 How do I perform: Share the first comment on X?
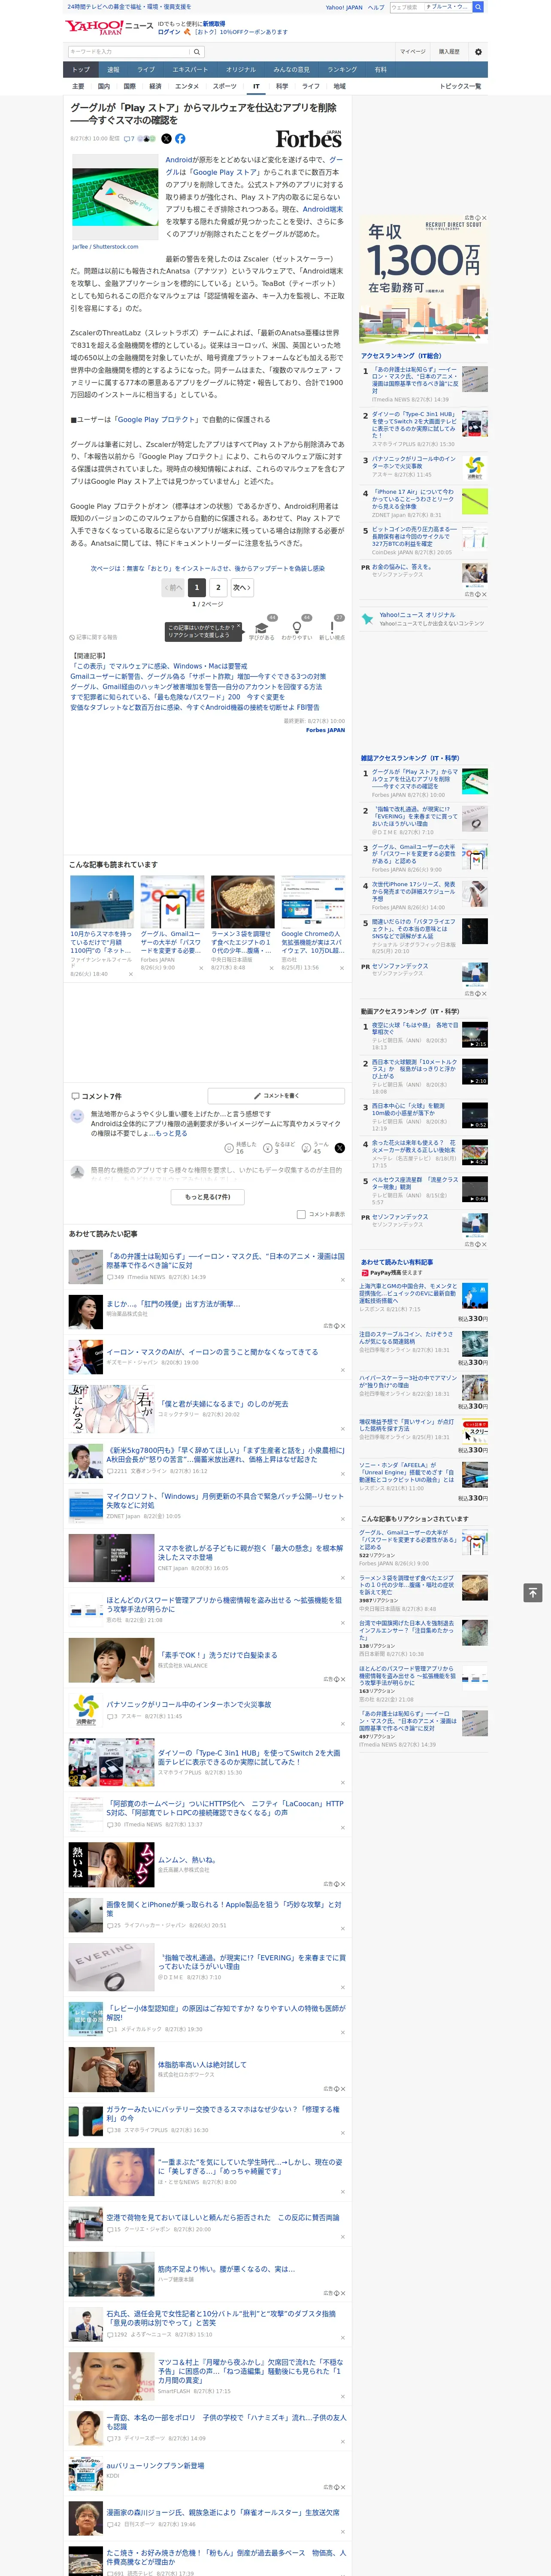[339, 1148]
